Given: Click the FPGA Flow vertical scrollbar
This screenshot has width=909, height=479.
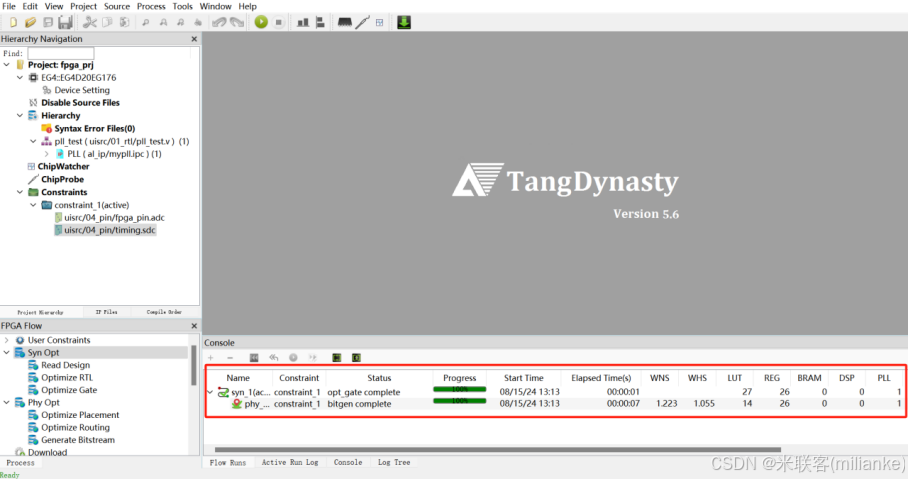Looking at the screenshot, I should 194,366.
